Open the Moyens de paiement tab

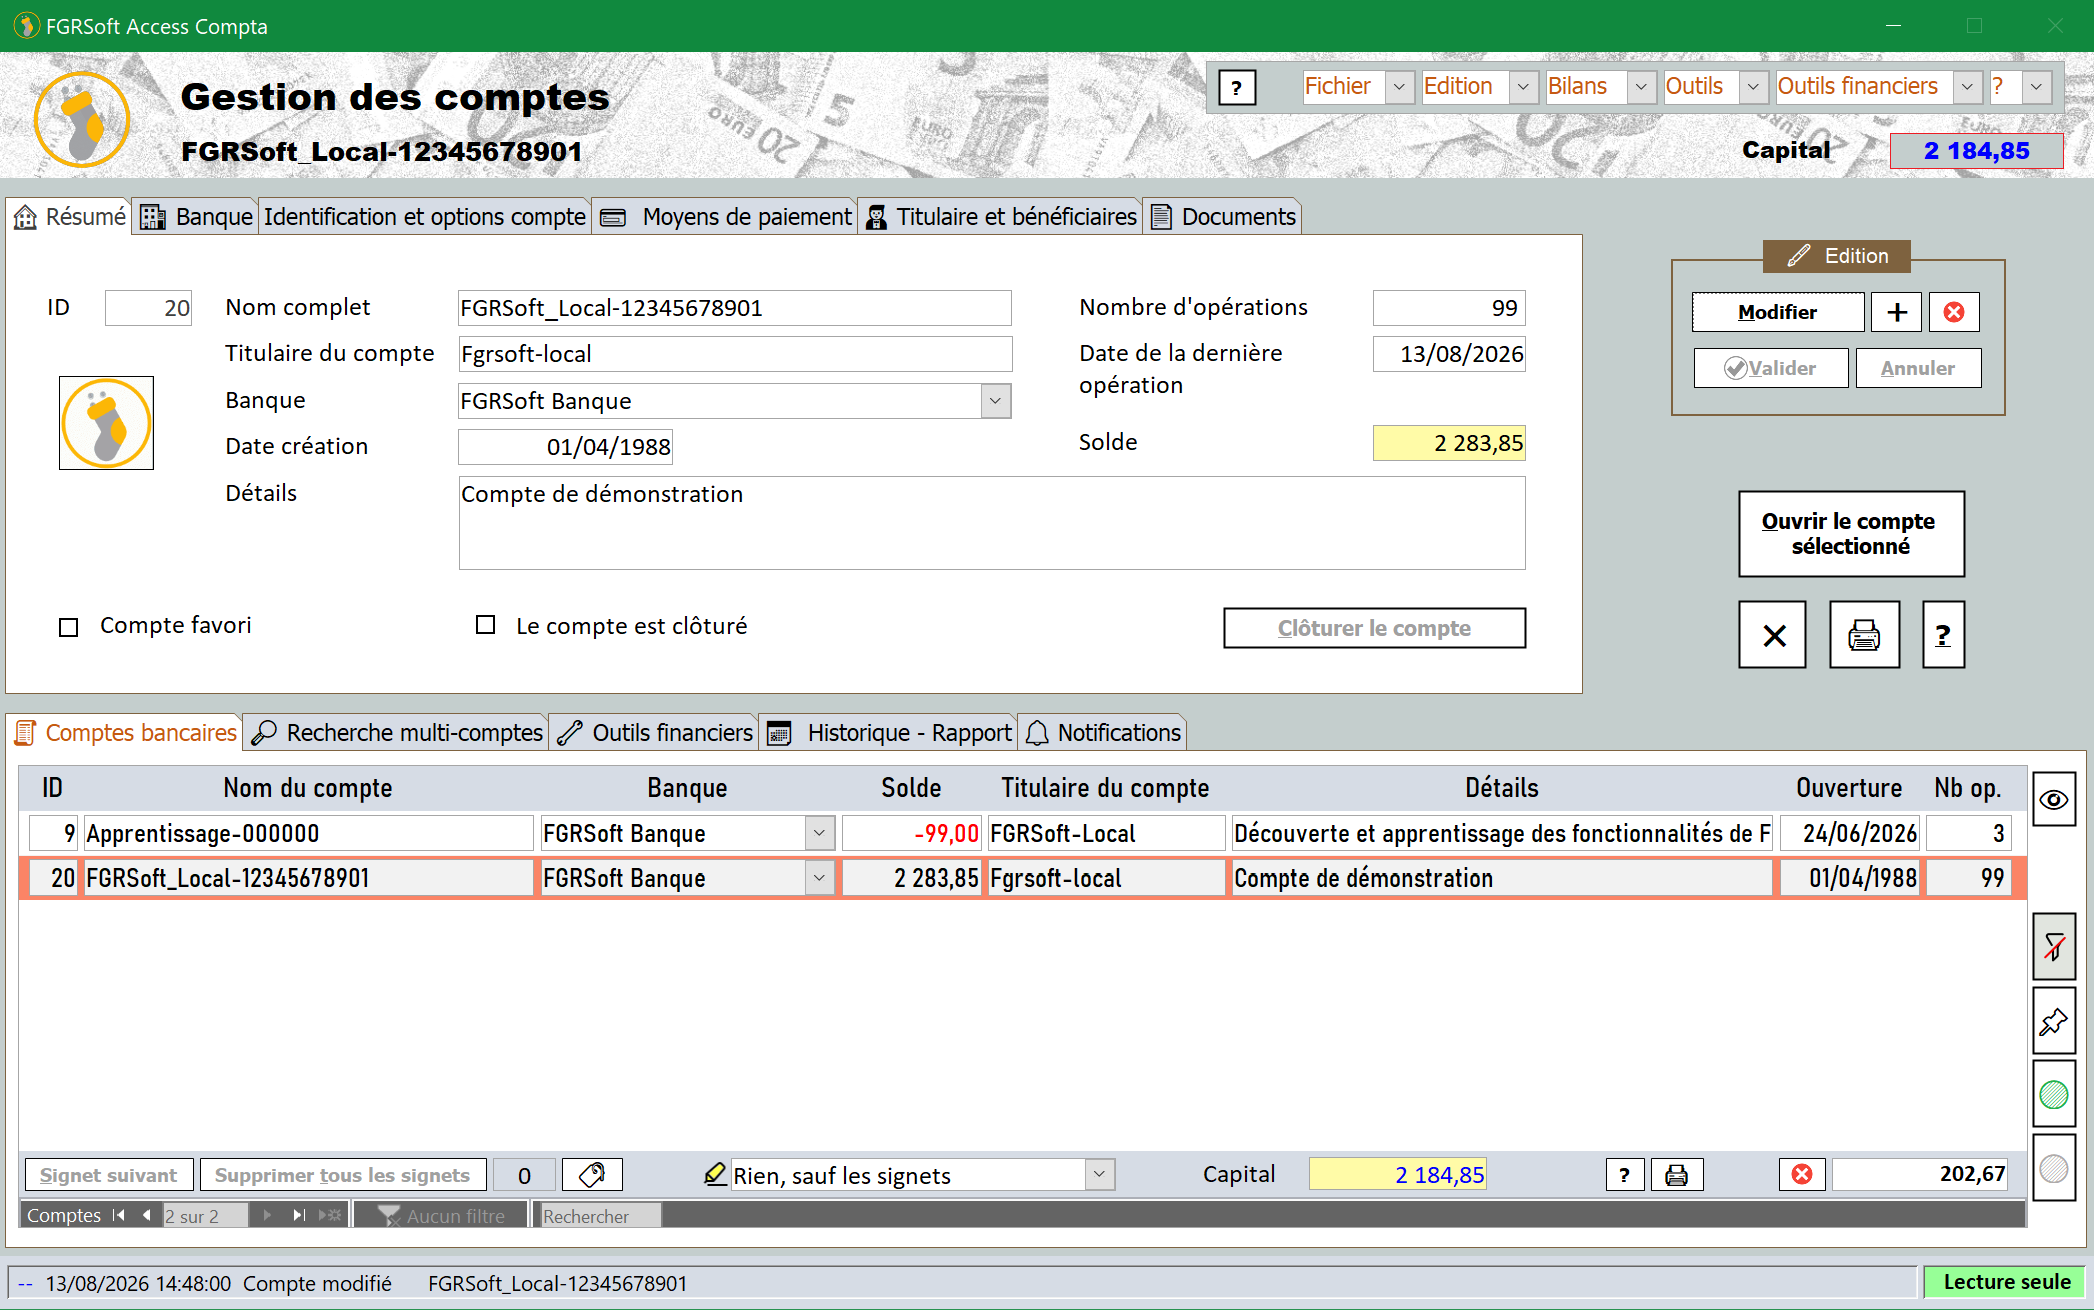[x=726, y=216]
